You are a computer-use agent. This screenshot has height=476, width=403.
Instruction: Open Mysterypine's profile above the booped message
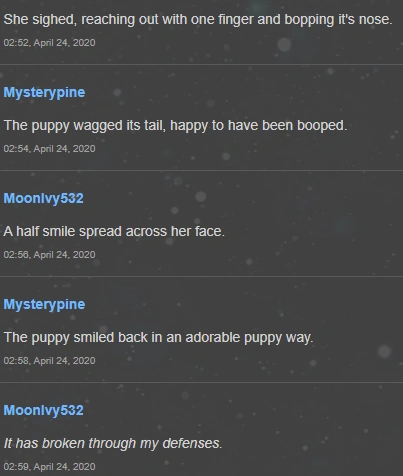(44, 93)
